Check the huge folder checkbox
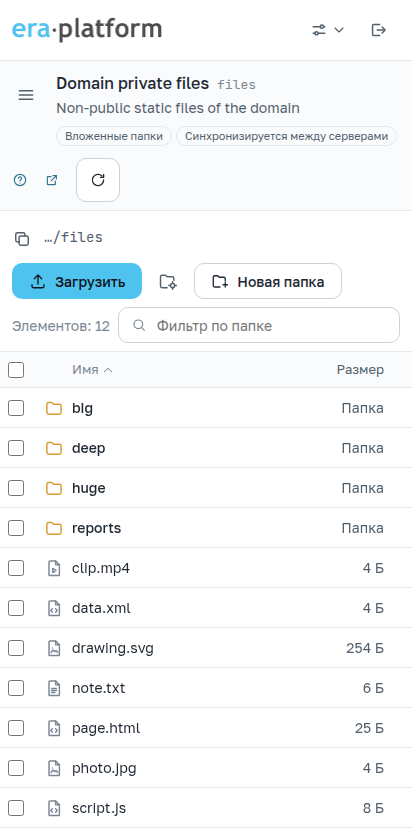This screenshot has width=412, height=839. point(16,488)
